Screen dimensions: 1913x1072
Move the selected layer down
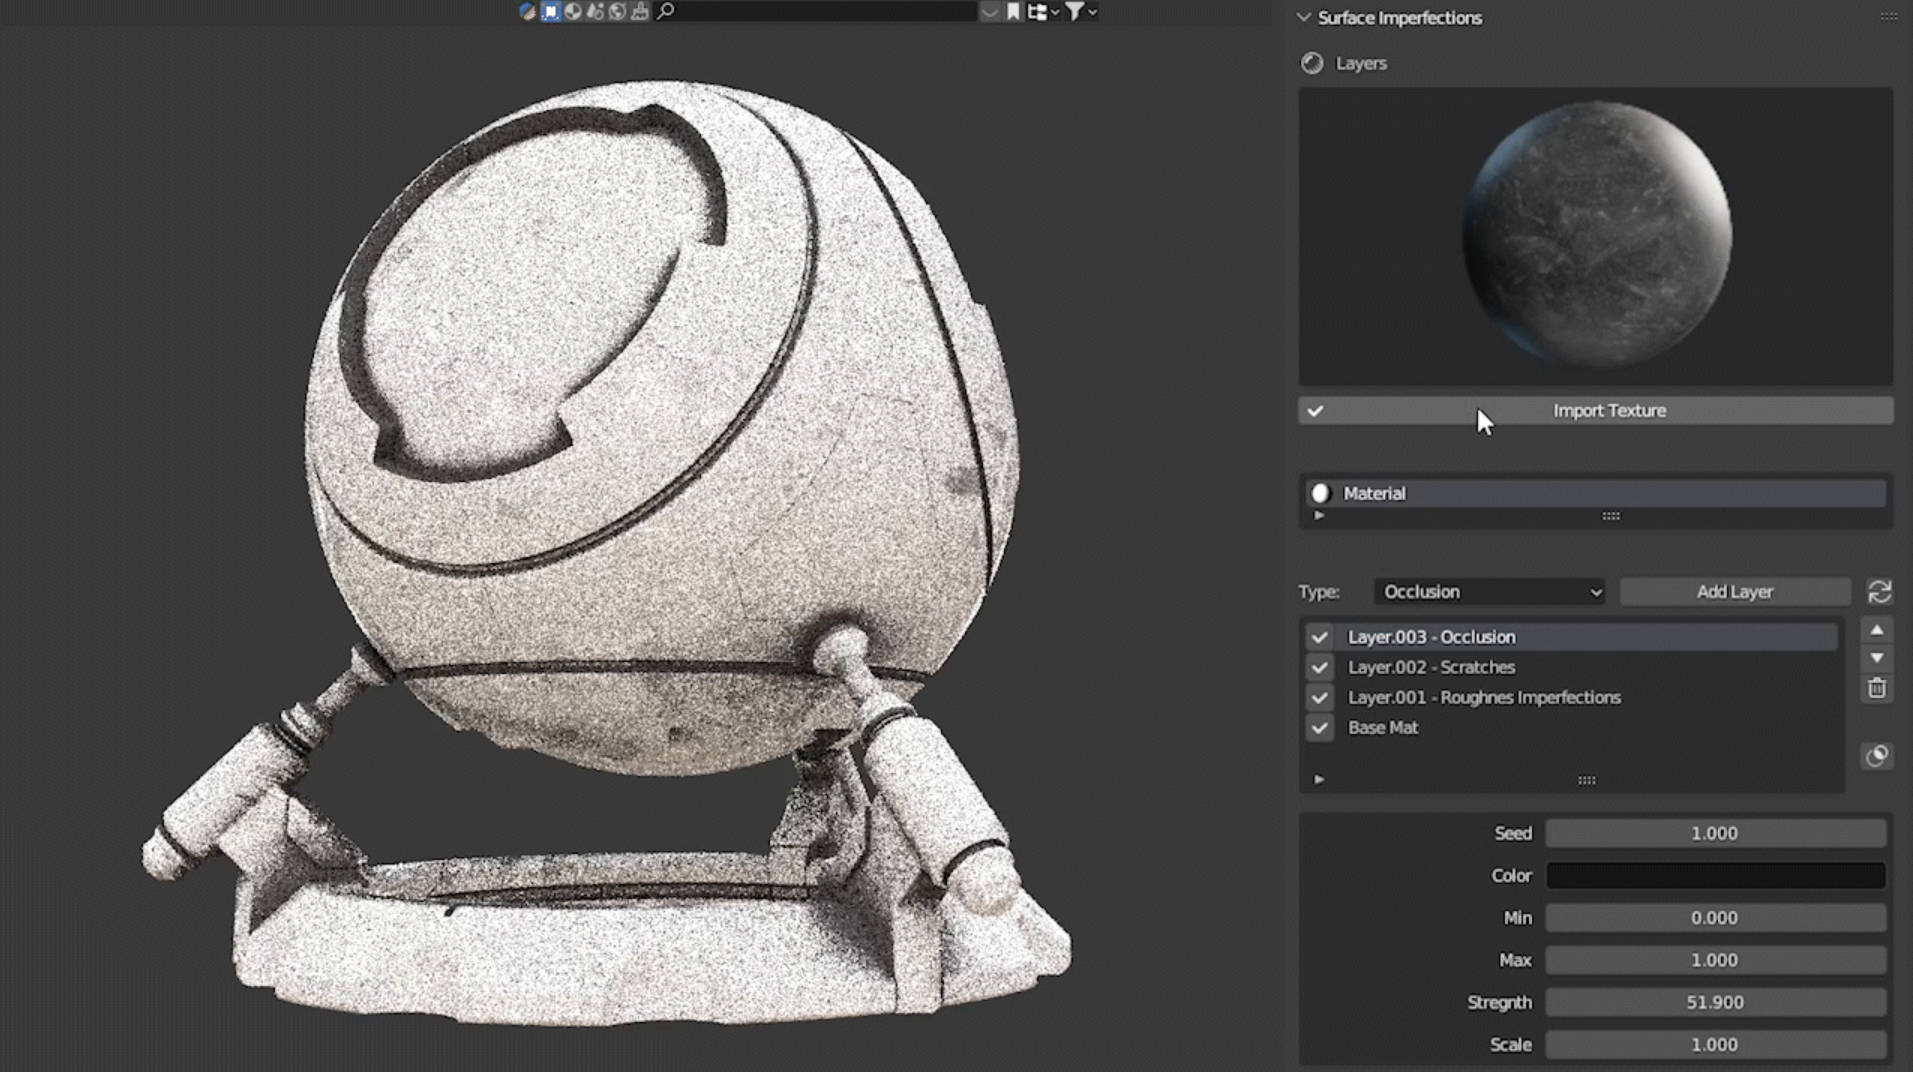[x=1877, y=658]
